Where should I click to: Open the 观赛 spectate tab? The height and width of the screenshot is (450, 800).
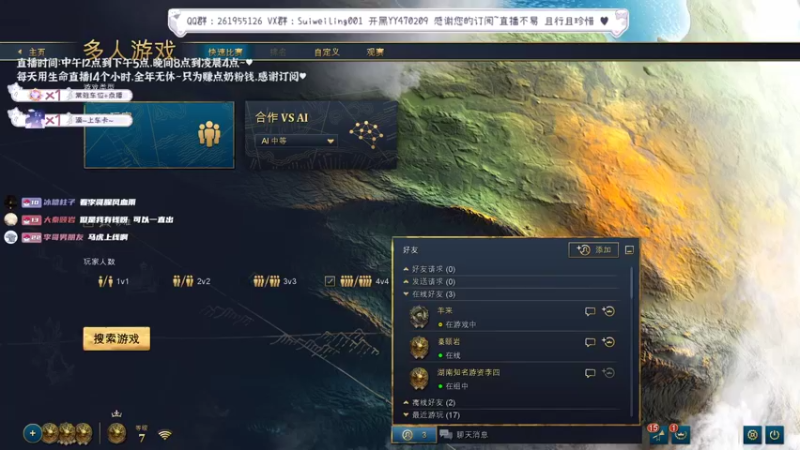click(375, 52)
